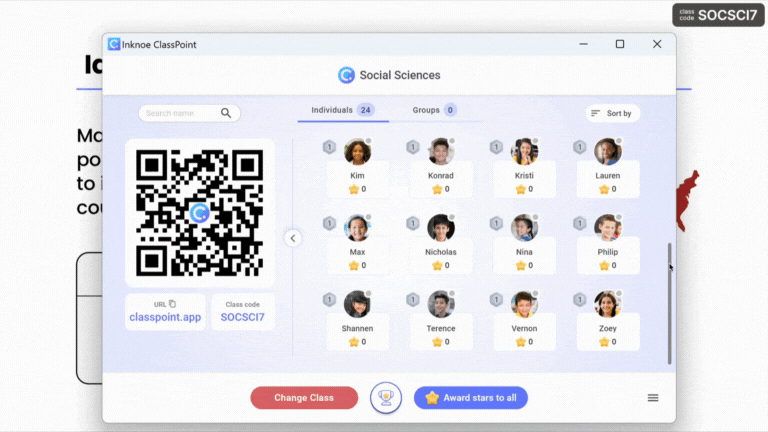Click the name label 'Shannen'
Viewport: 768px width, 432px height.
358,328
